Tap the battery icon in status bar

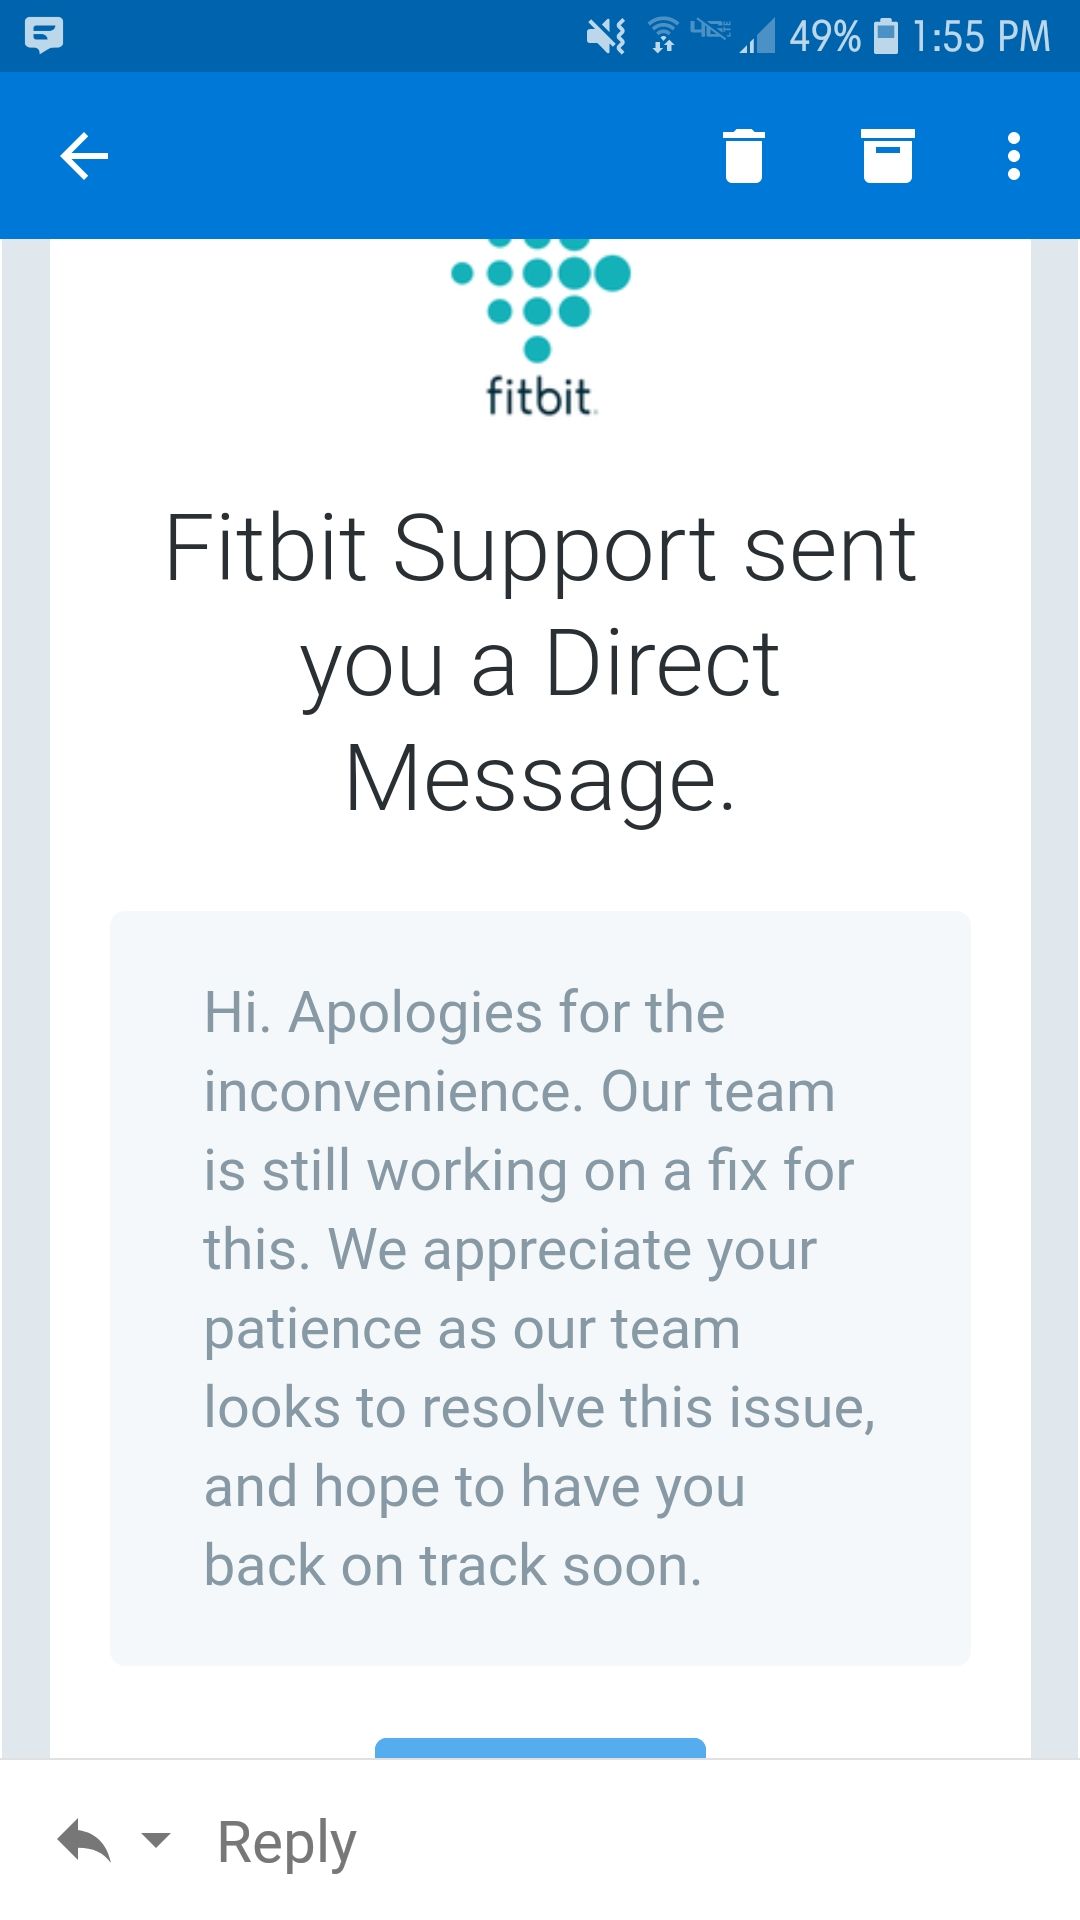pos(886,37)
